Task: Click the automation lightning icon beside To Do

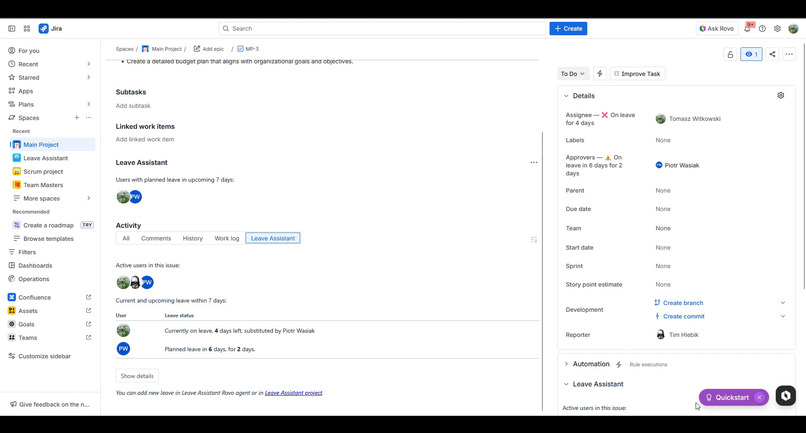Action: (599, 74)
